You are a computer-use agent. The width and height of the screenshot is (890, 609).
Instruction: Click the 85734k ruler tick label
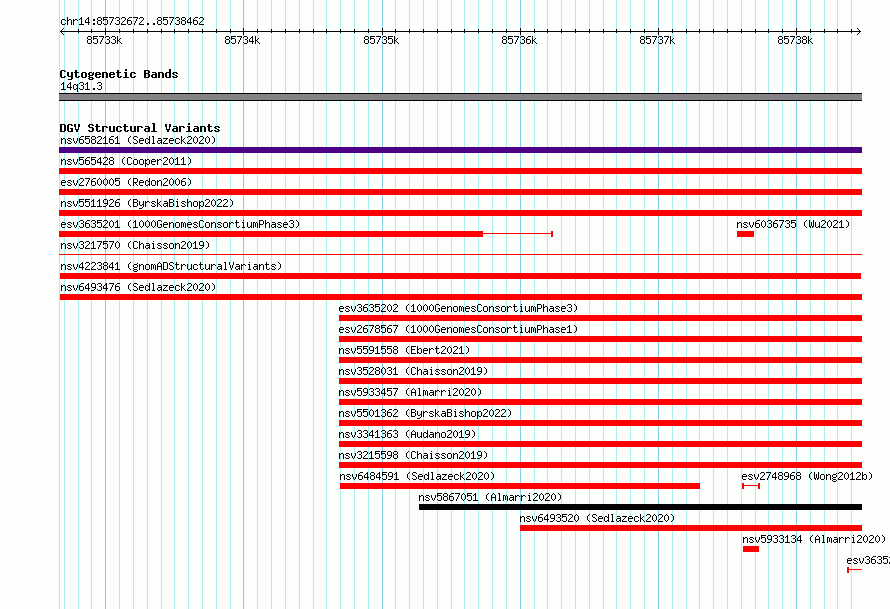[242, 40]
